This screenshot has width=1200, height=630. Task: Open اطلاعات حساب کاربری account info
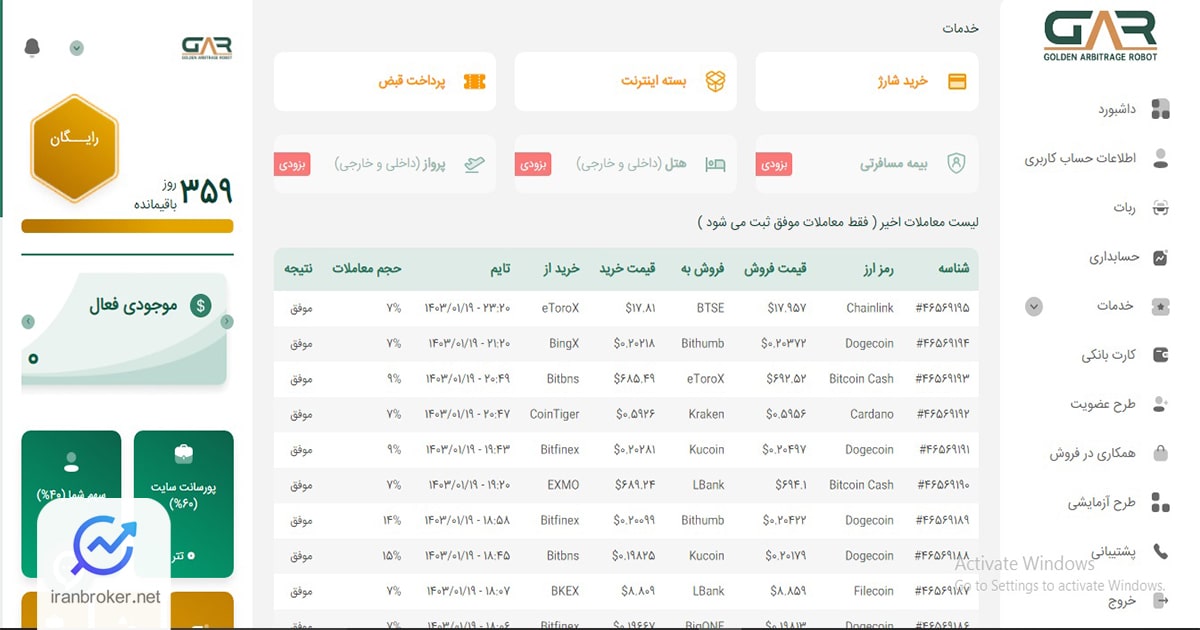pos(1080,158)
